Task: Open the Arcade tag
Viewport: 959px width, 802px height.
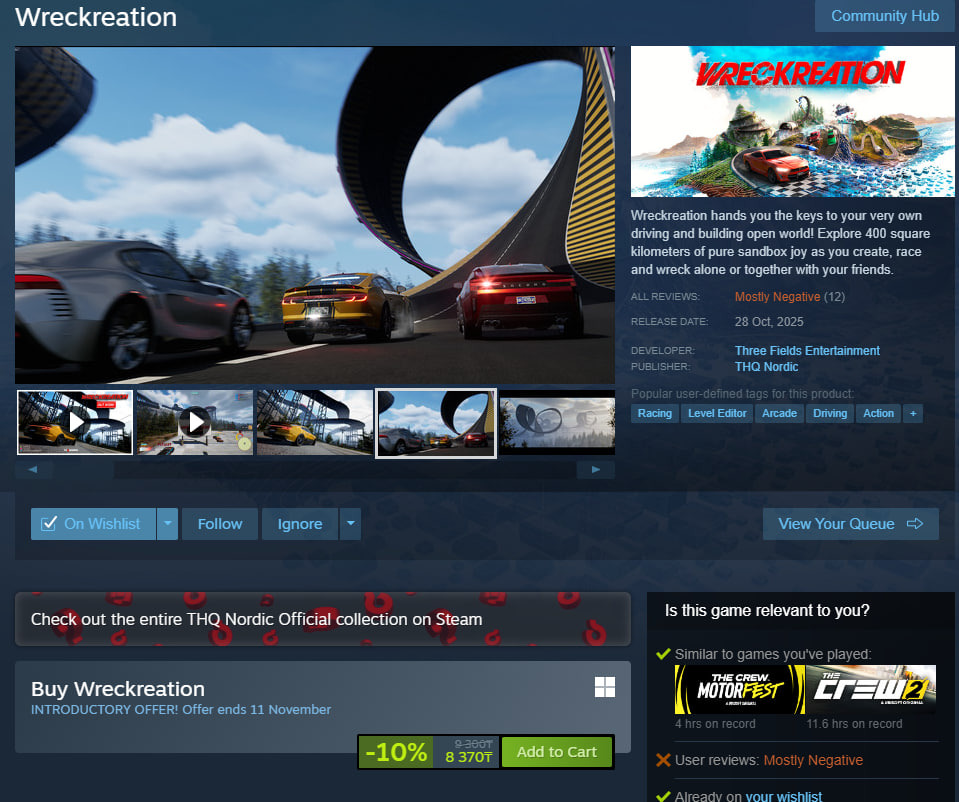Action: (779, 414)
